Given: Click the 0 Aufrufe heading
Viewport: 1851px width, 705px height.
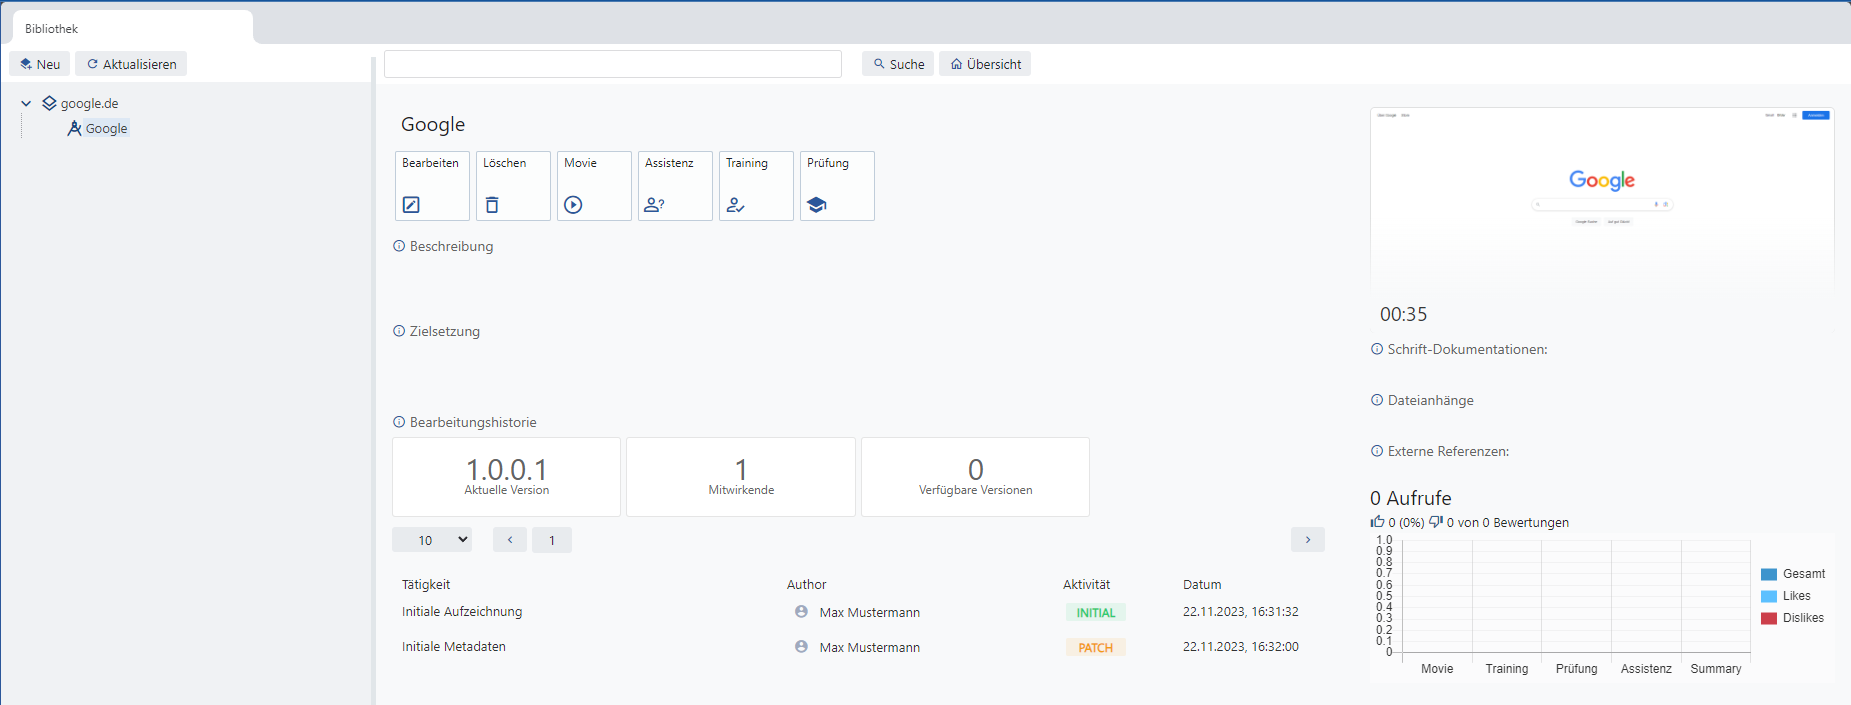Looking at the screenshot, I should [1411, 498].
